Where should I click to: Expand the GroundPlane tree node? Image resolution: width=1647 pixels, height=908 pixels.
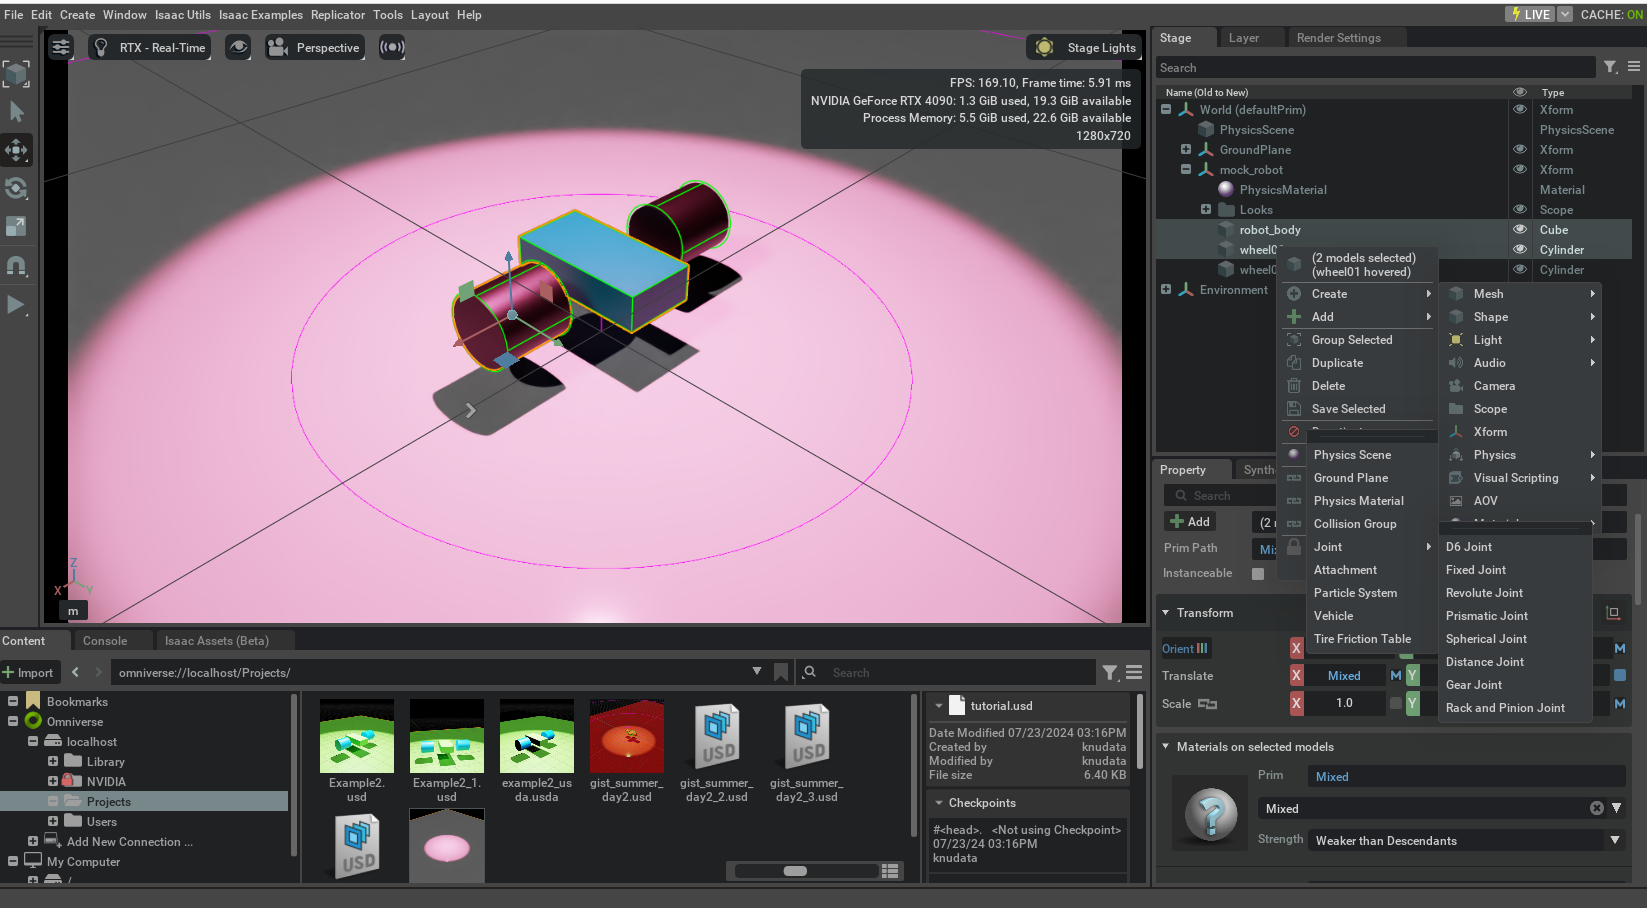point(1186,149)
